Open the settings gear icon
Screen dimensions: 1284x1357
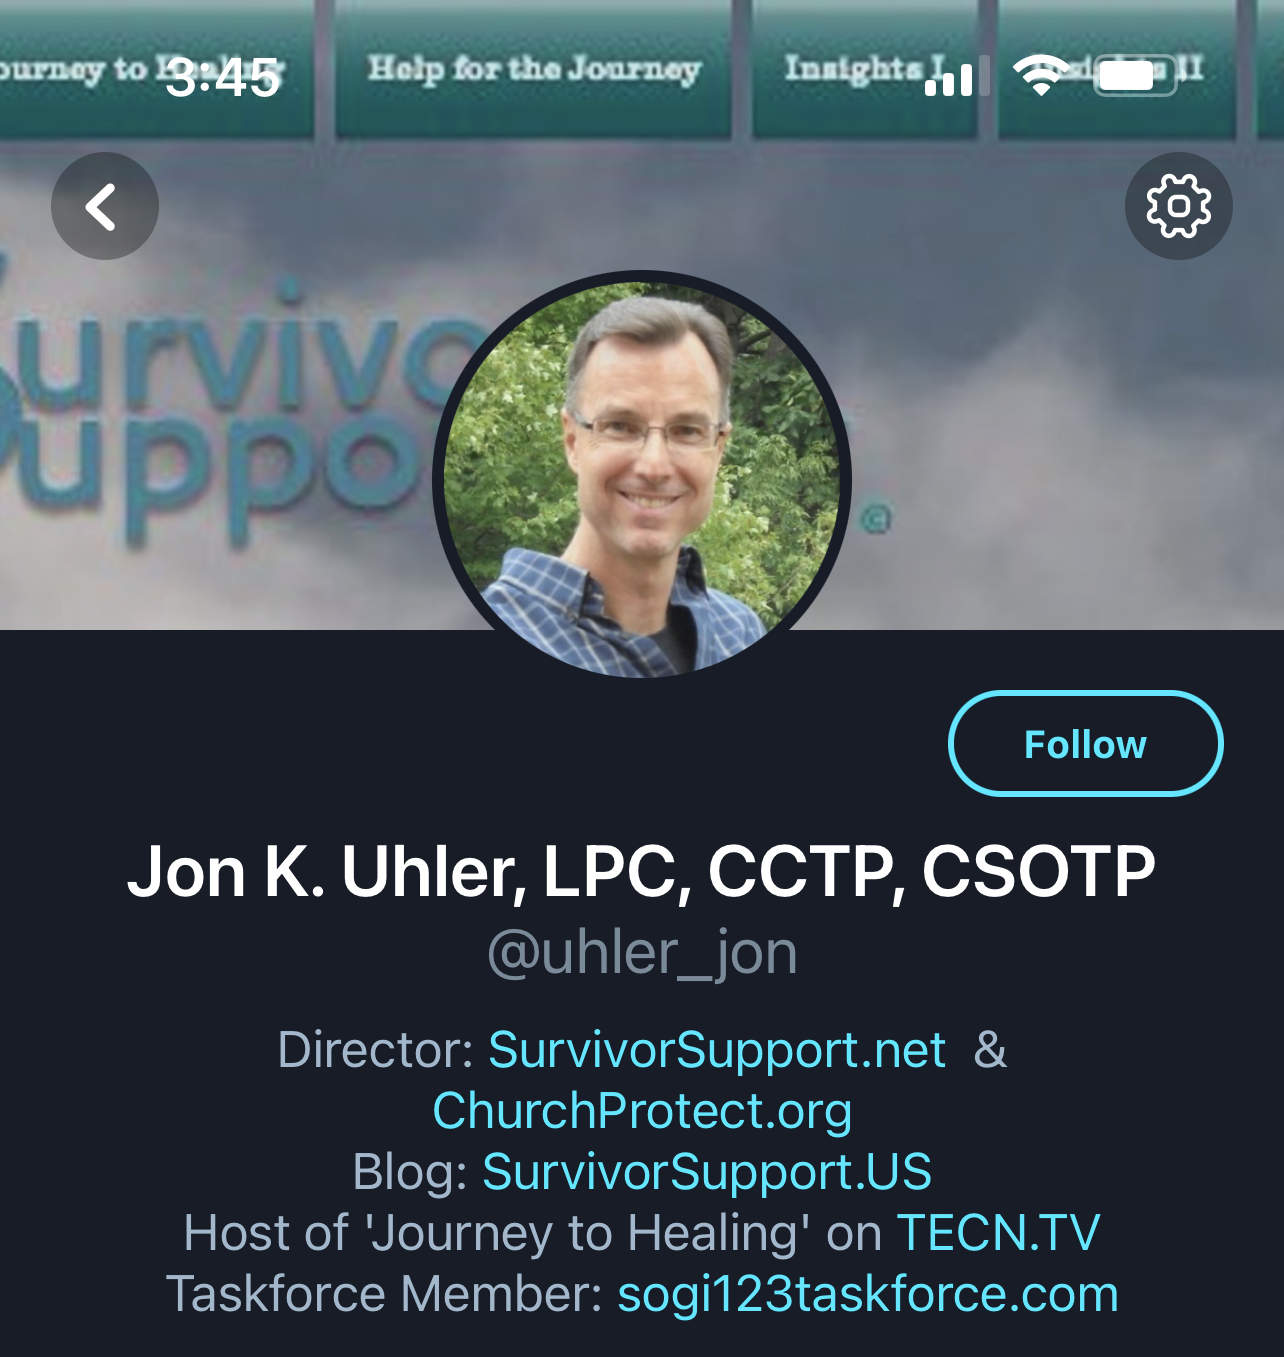[1179, 206]
